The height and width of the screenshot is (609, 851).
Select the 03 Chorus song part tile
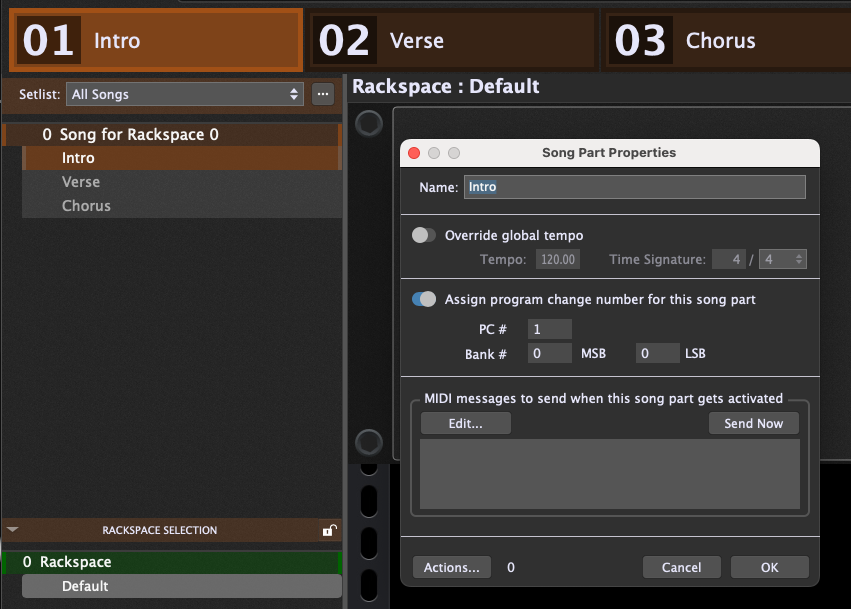tap(727, 40)
